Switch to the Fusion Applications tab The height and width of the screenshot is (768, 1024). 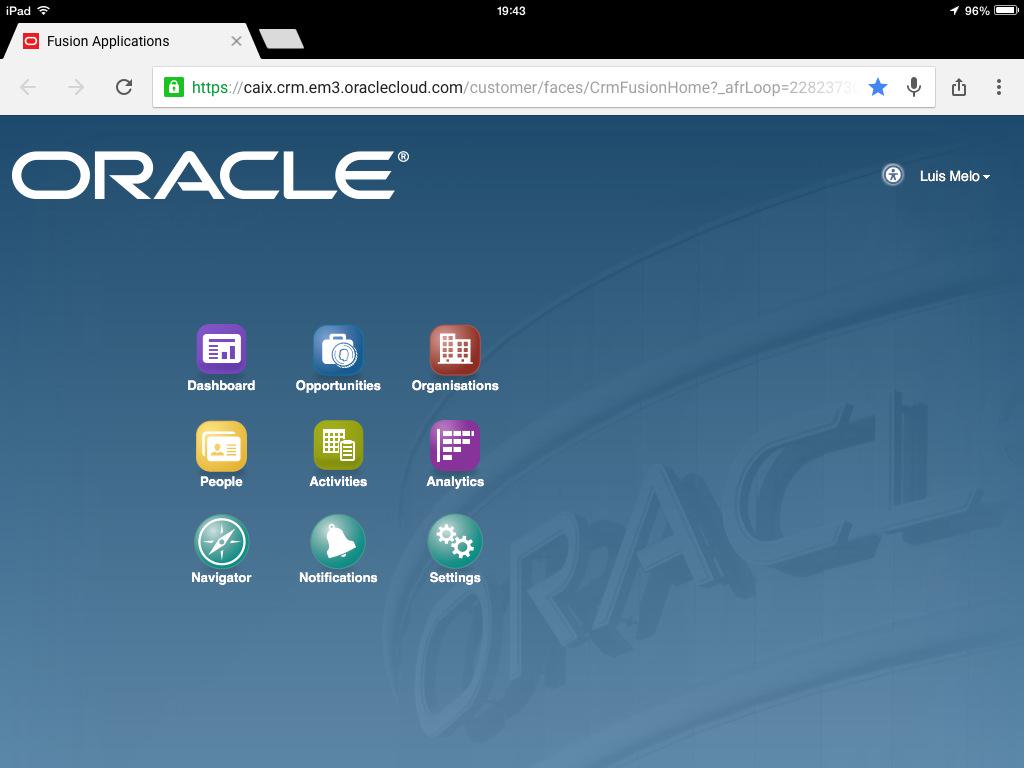click(x=110, y=41)
